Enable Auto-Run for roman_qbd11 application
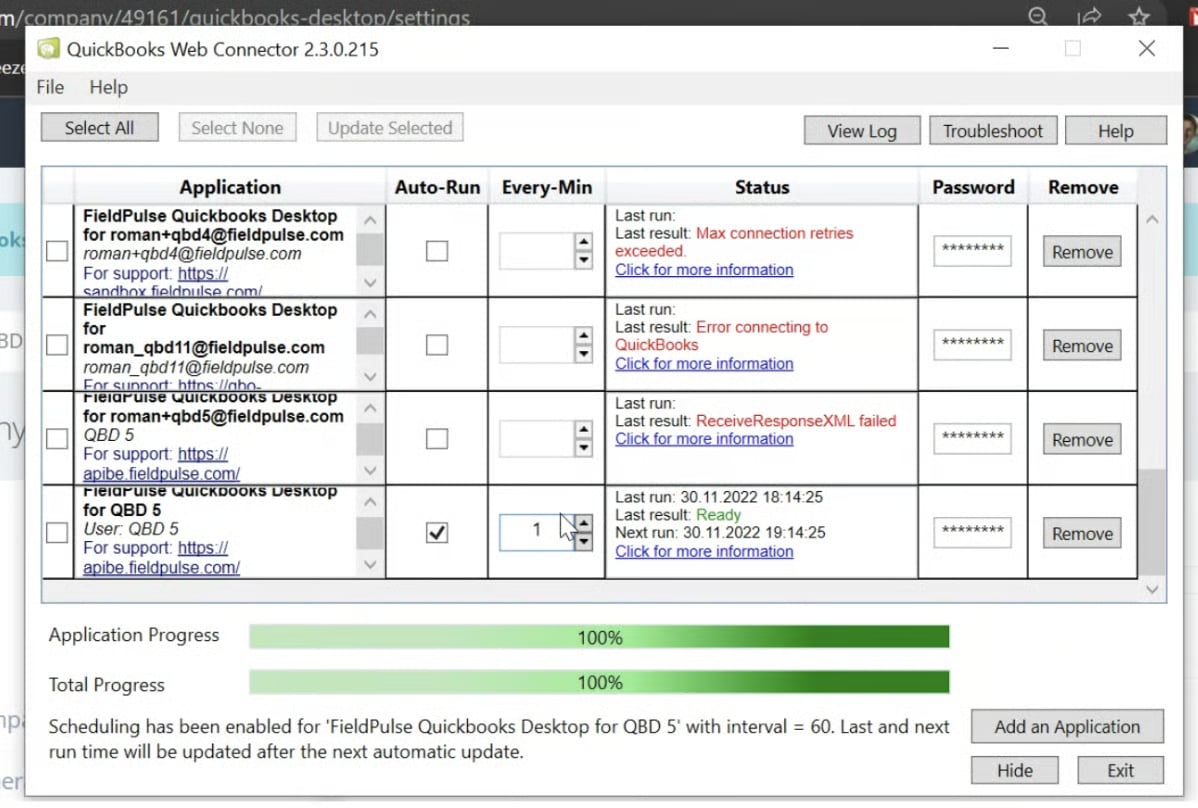 [x=437, y=344]
